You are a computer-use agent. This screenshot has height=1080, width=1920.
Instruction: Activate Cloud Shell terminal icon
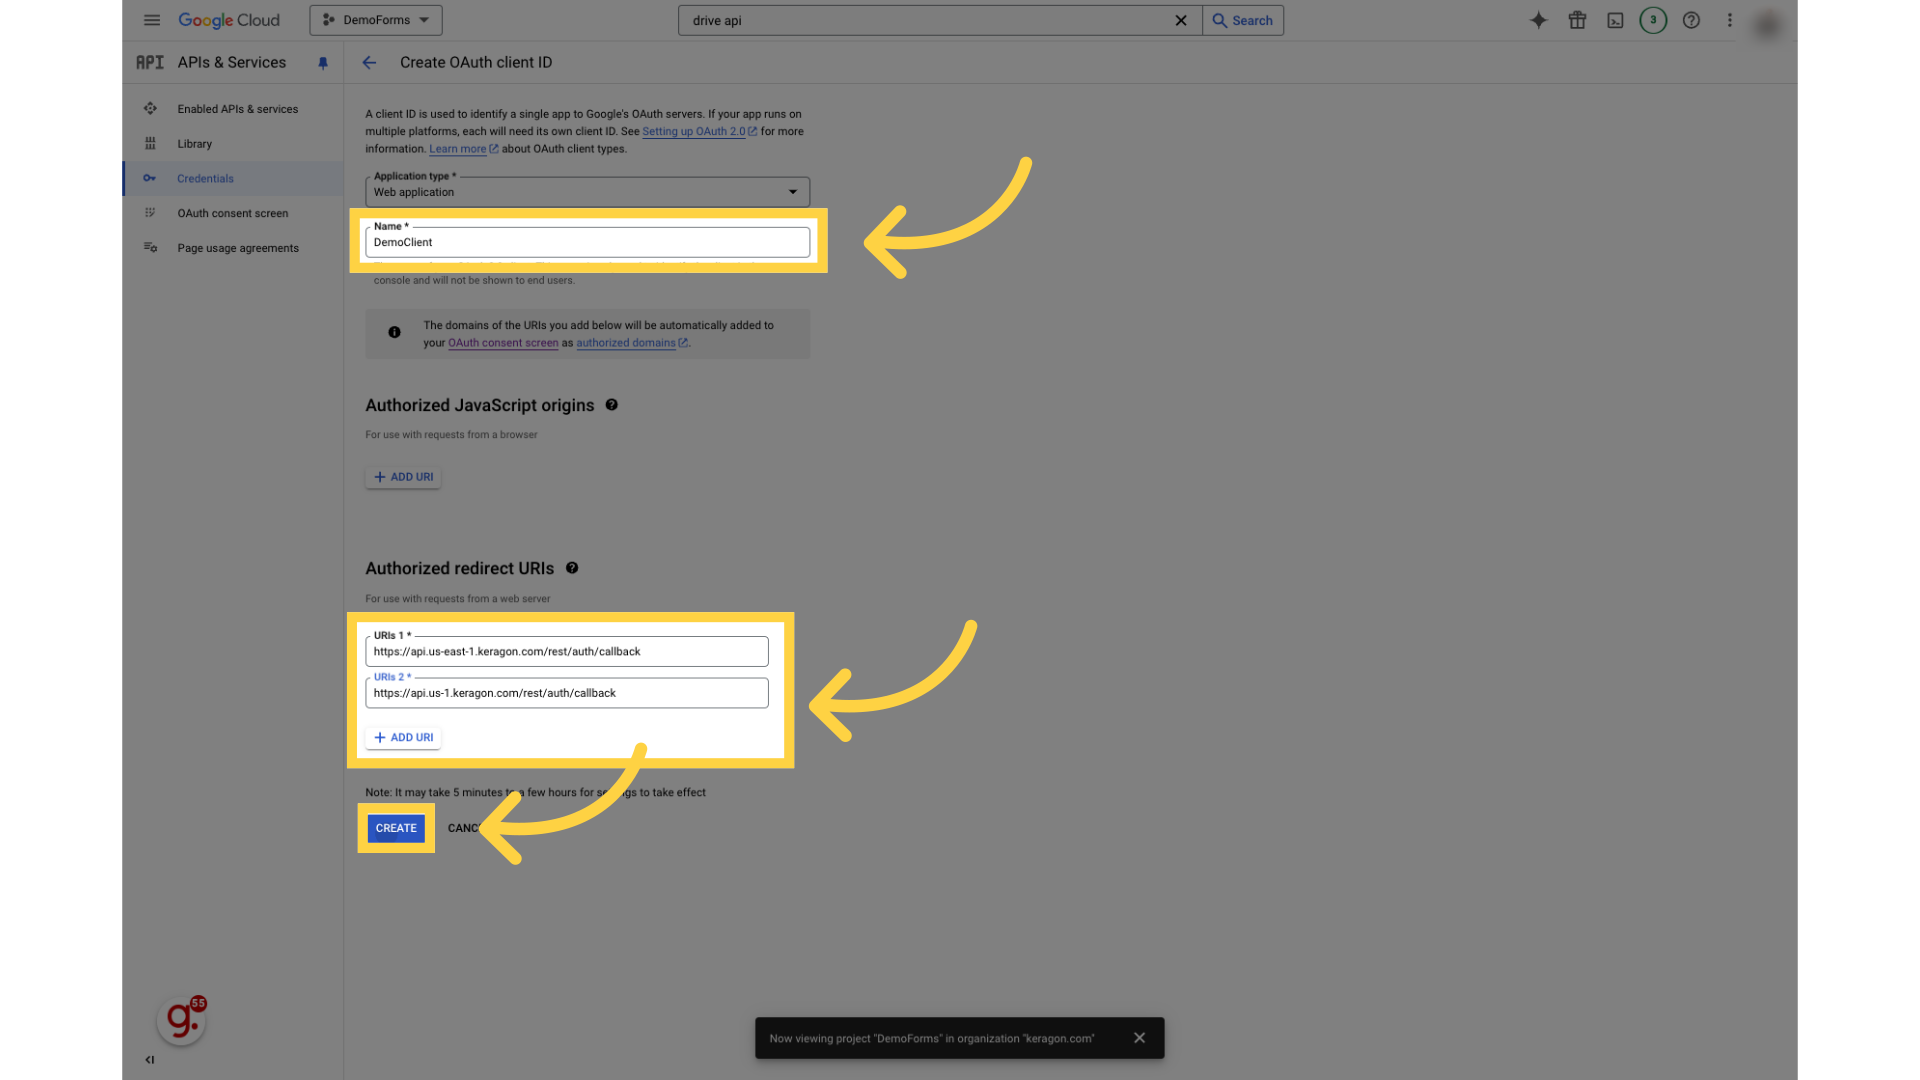pos(1615,20)
